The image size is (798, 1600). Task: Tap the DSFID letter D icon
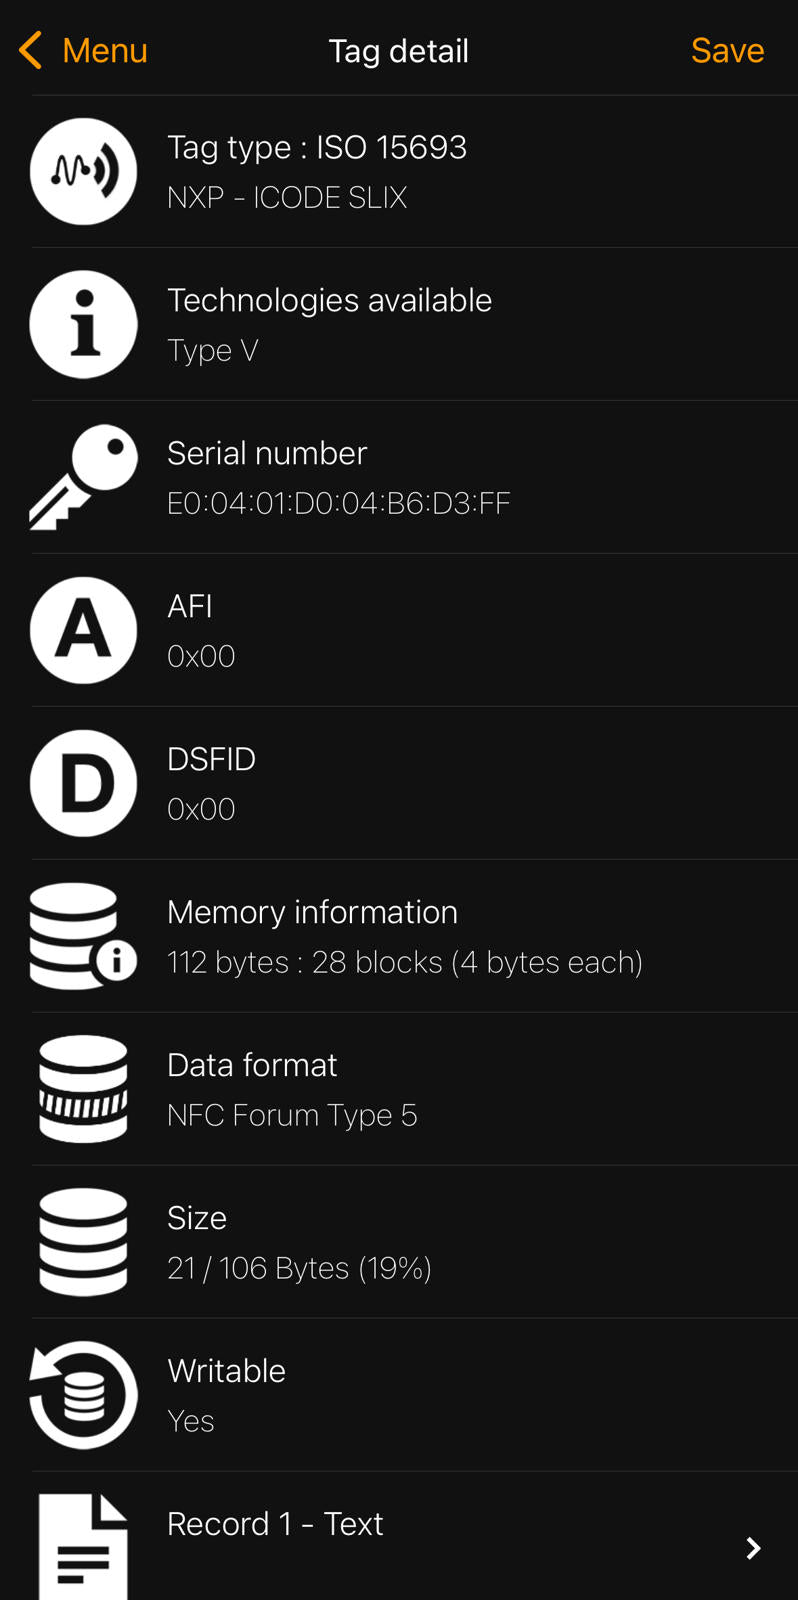point(83,784)
